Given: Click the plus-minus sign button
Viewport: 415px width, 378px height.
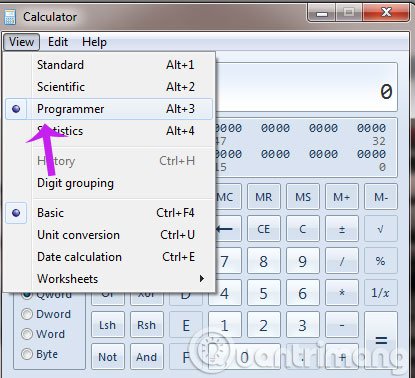Looking at the screenshot, I should click(x=342, y=229).
